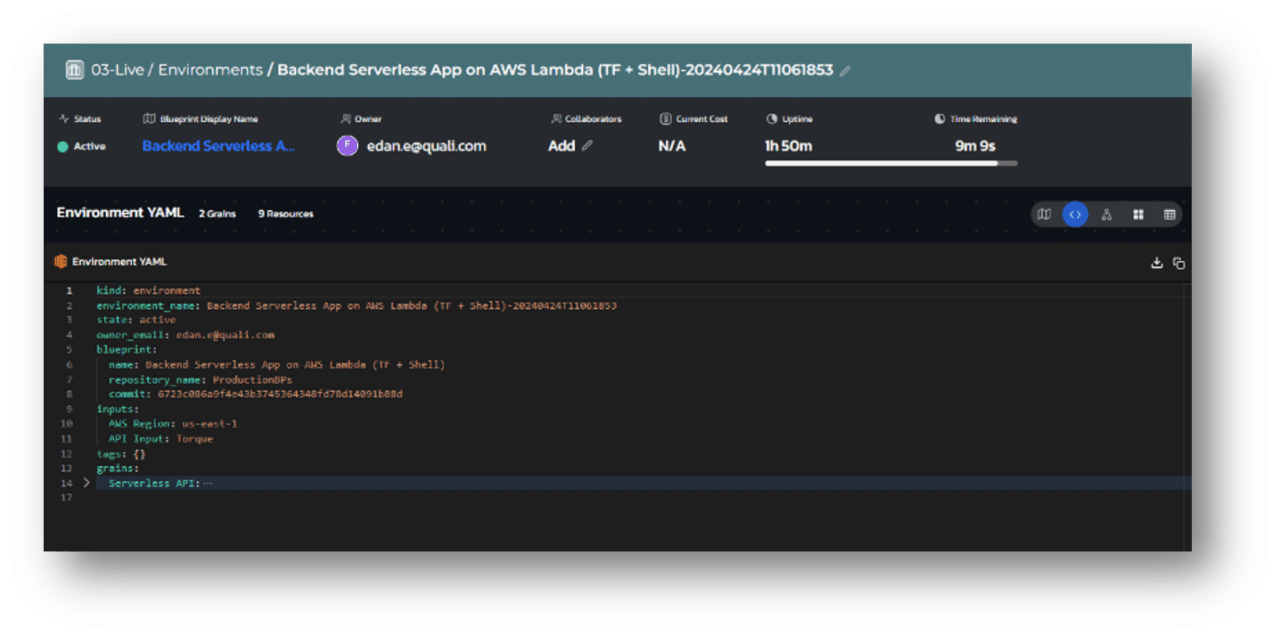Open the table view icon
The image size is (1280, 637).
(1169, 214)
